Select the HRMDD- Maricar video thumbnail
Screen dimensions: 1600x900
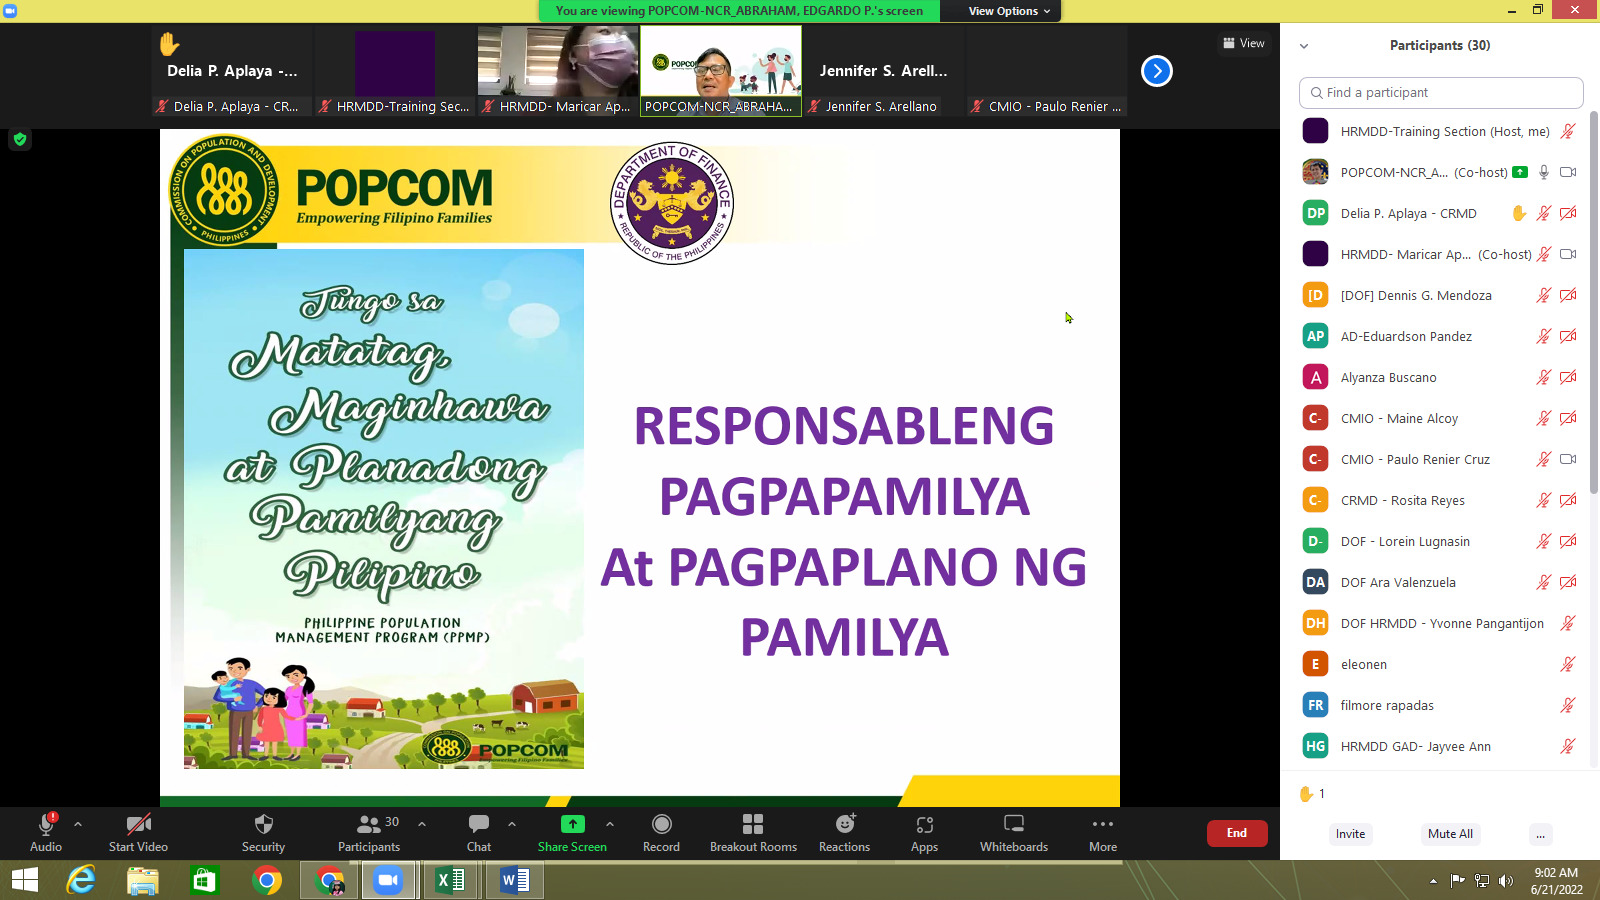tap(558, 71)
